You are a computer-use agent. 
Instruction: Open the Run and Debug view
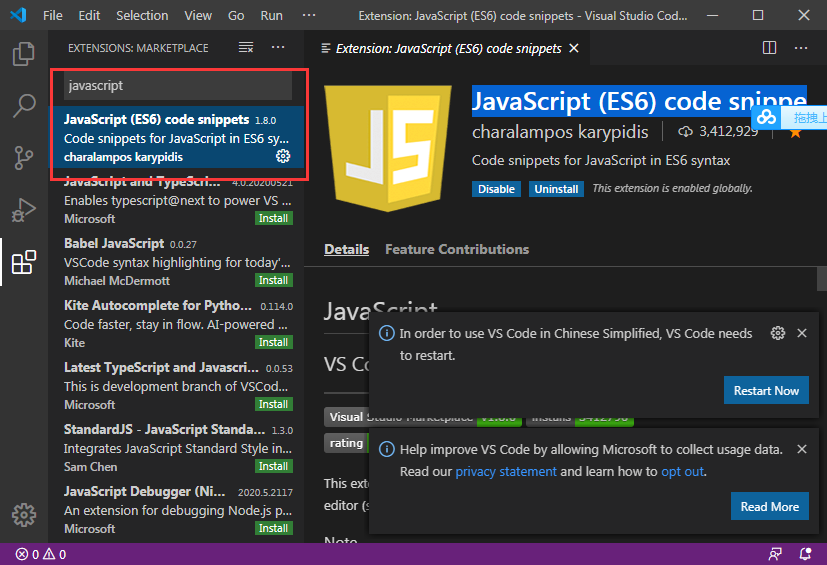tap(24, 209)
